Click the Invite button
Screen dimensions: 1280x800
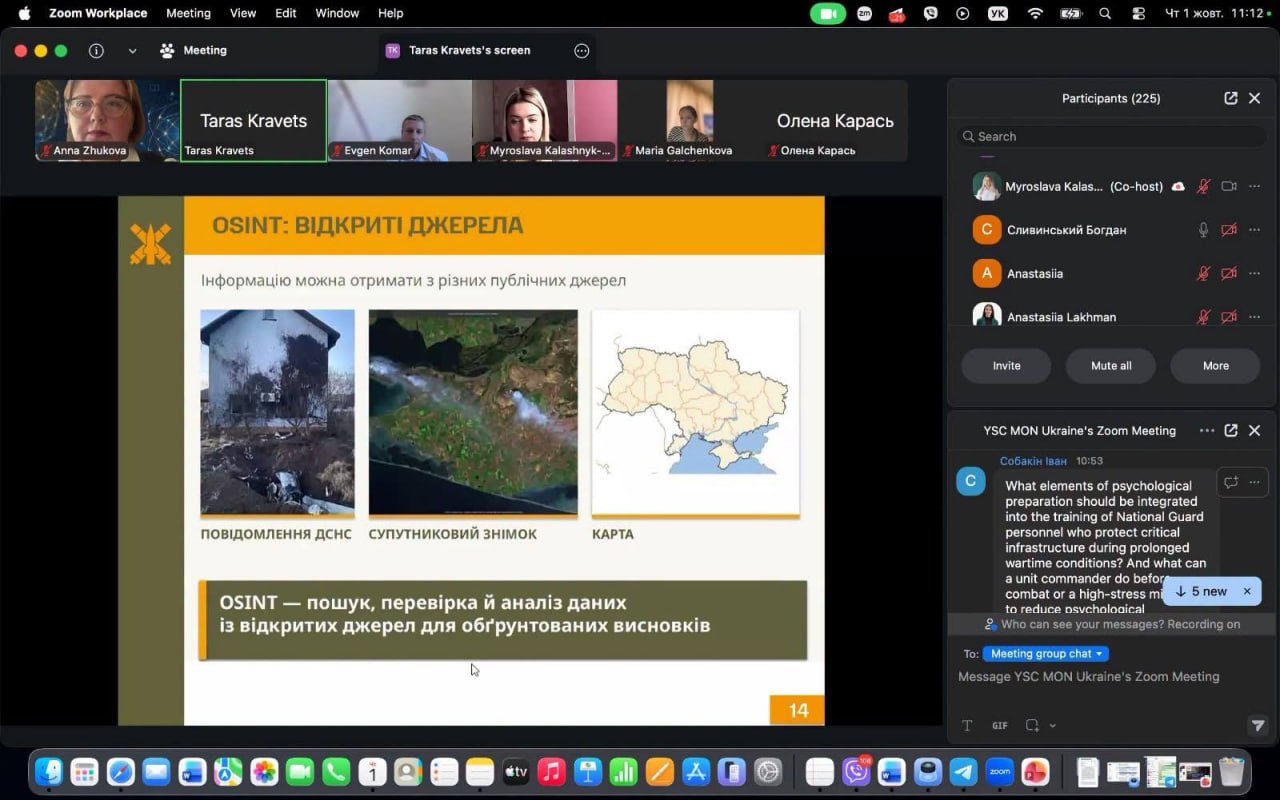[1006, 365]
